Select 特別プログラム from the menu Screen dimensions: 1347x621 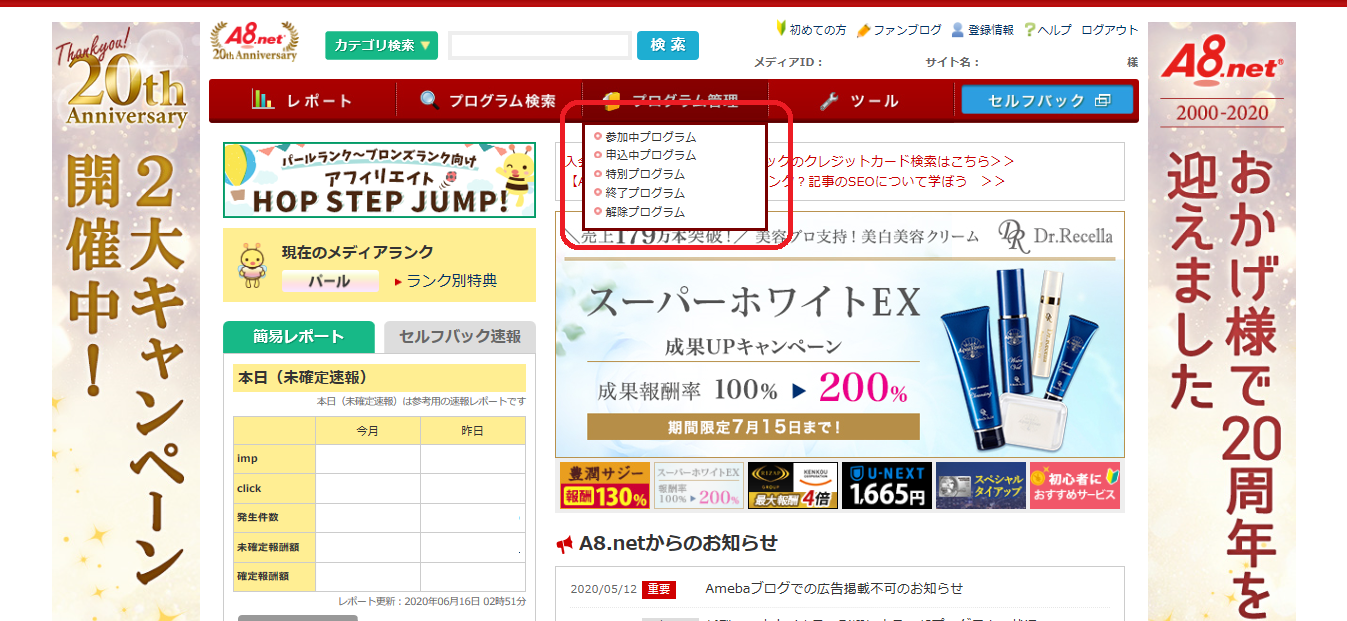645,174
